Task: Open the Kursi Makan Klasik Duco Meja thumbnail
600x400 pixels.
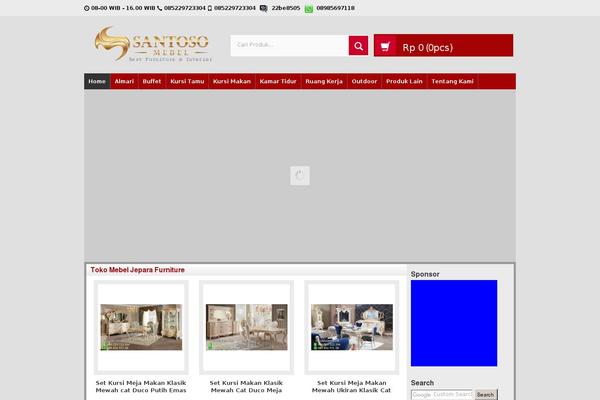Action: click(246, 327)
